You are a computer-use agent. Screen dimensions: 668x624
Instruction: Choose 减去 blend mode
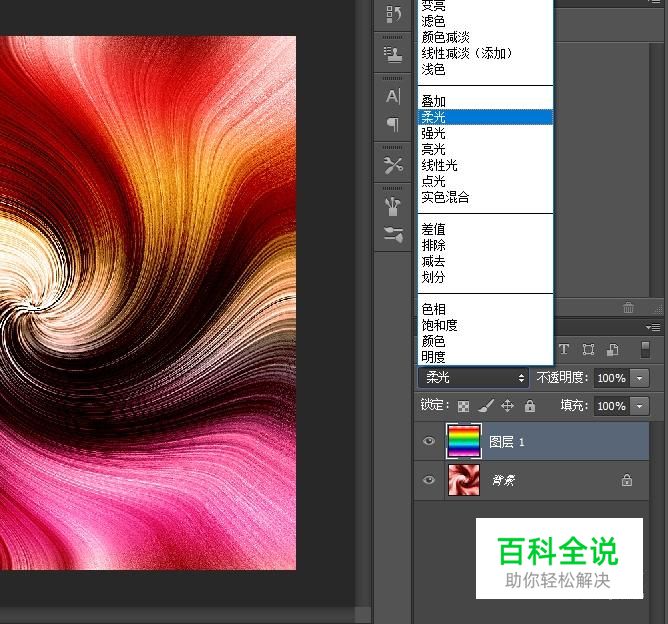[x=485, y=261]
